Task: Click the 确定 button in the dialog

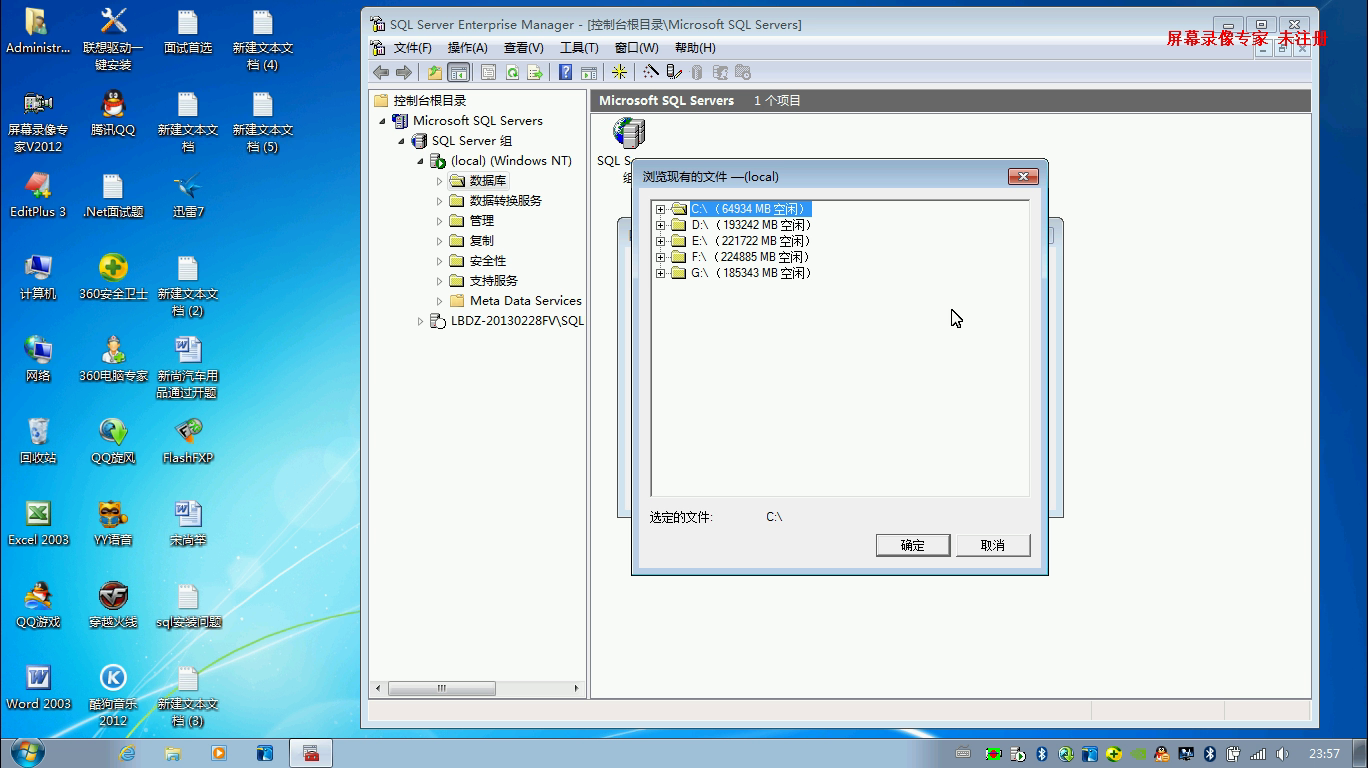Action: pos(912,545)
